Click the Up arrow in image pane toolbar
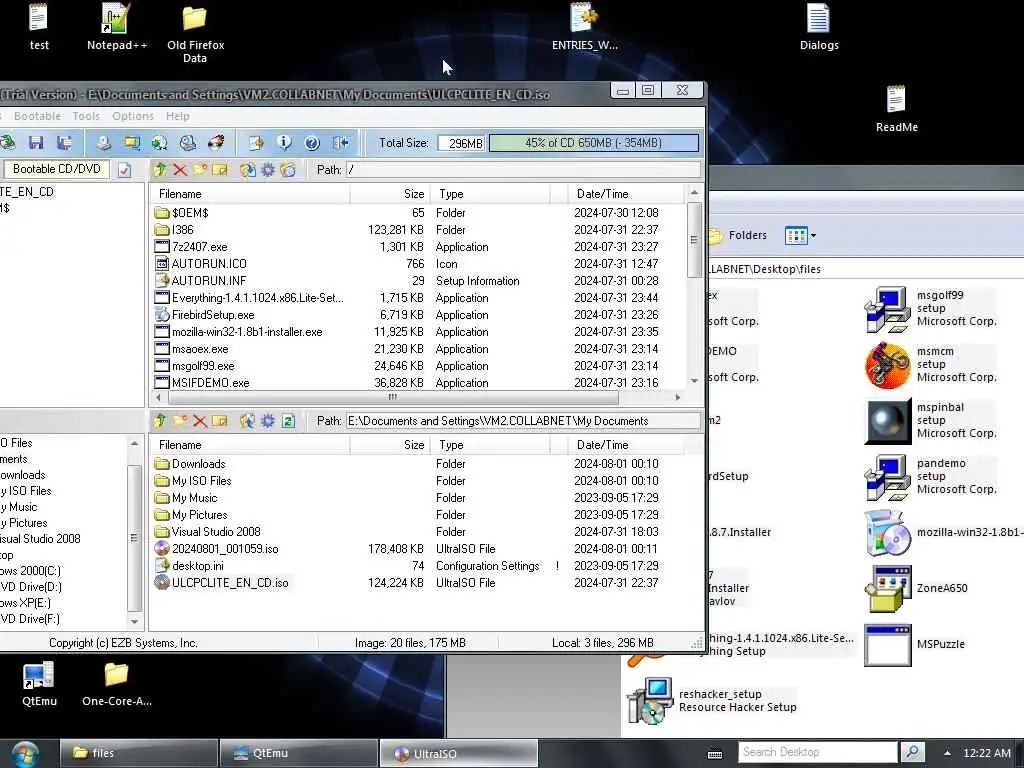Viewport: 1024px width, 768px height. coord(159,170)
